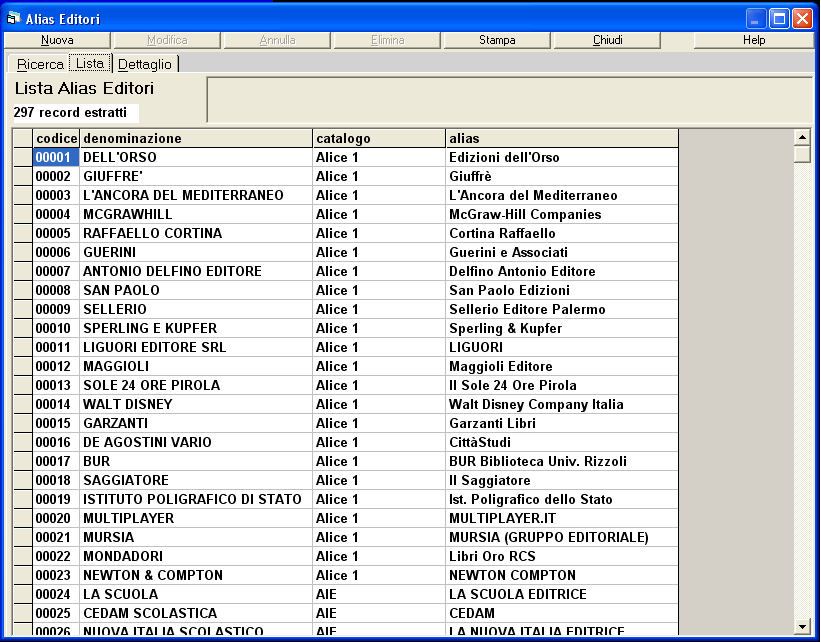This screenshot has width=821, height=642.
Task: Click the BUR denomination cell
Action: (196, 461)
